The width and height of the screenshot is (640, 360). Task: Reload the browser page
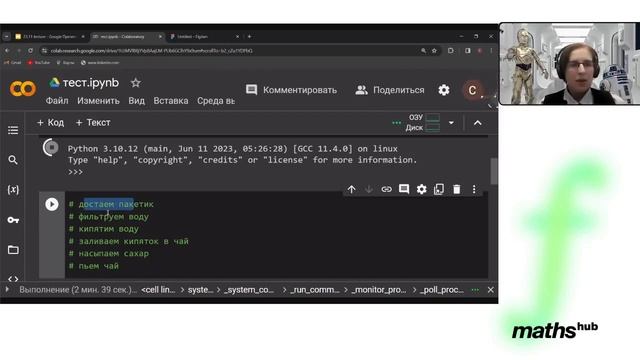point(31,51)
